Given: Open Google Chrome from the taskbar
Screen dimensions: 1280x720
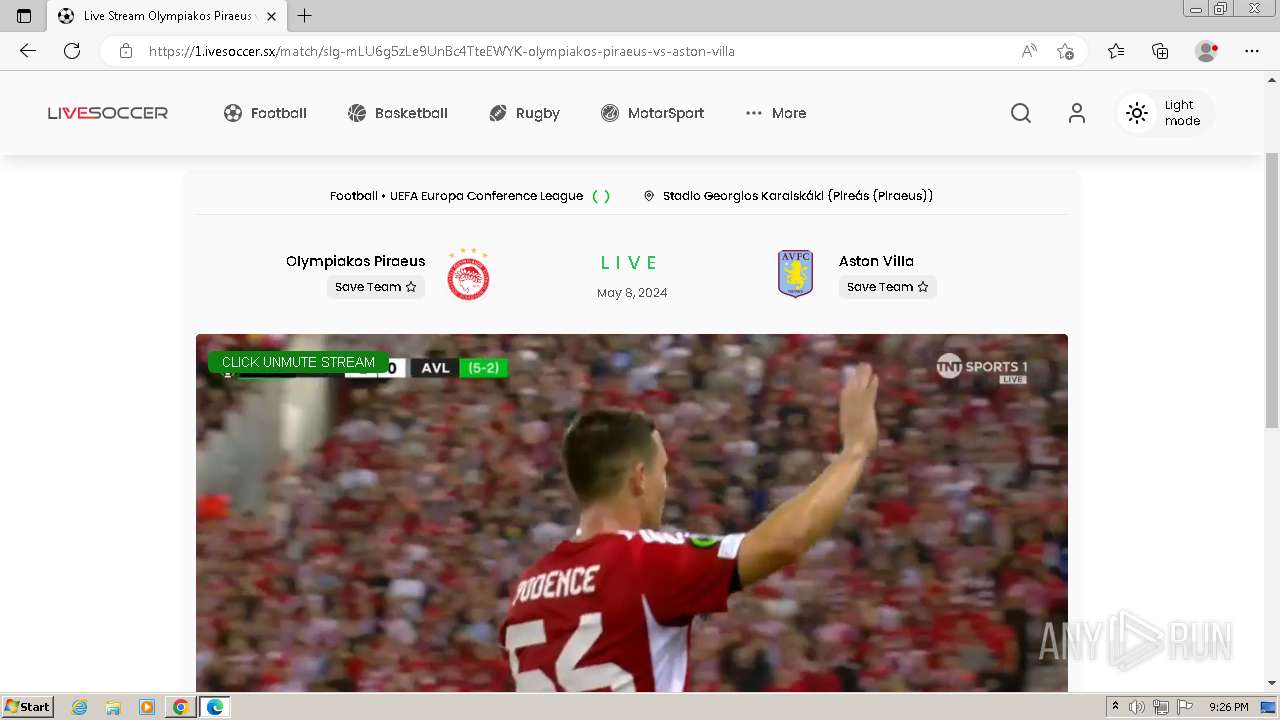Looking at the screenshot, I should tap(180, 707).
